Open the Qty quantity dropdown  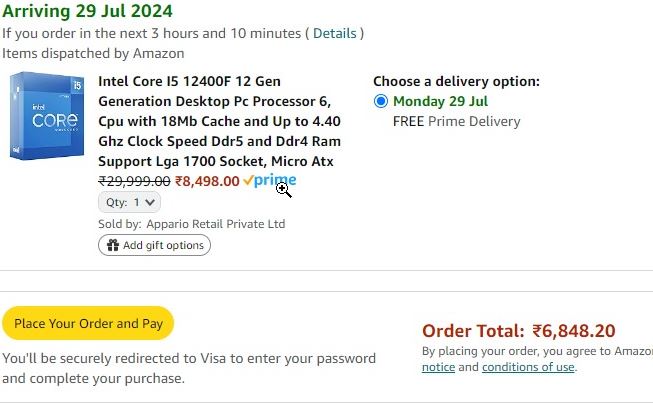[130, 202]
